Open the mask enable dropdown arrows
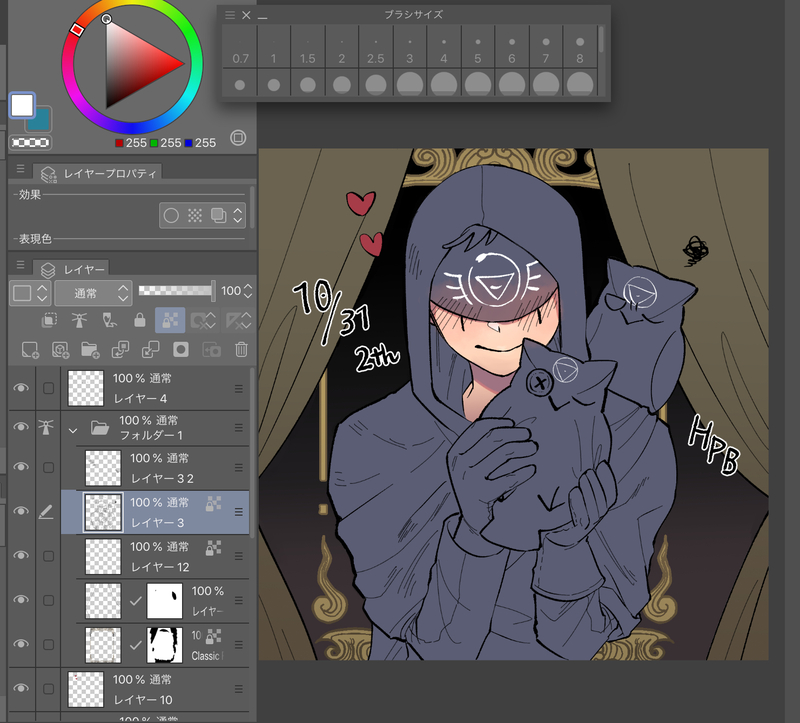 tap(212, 320)
